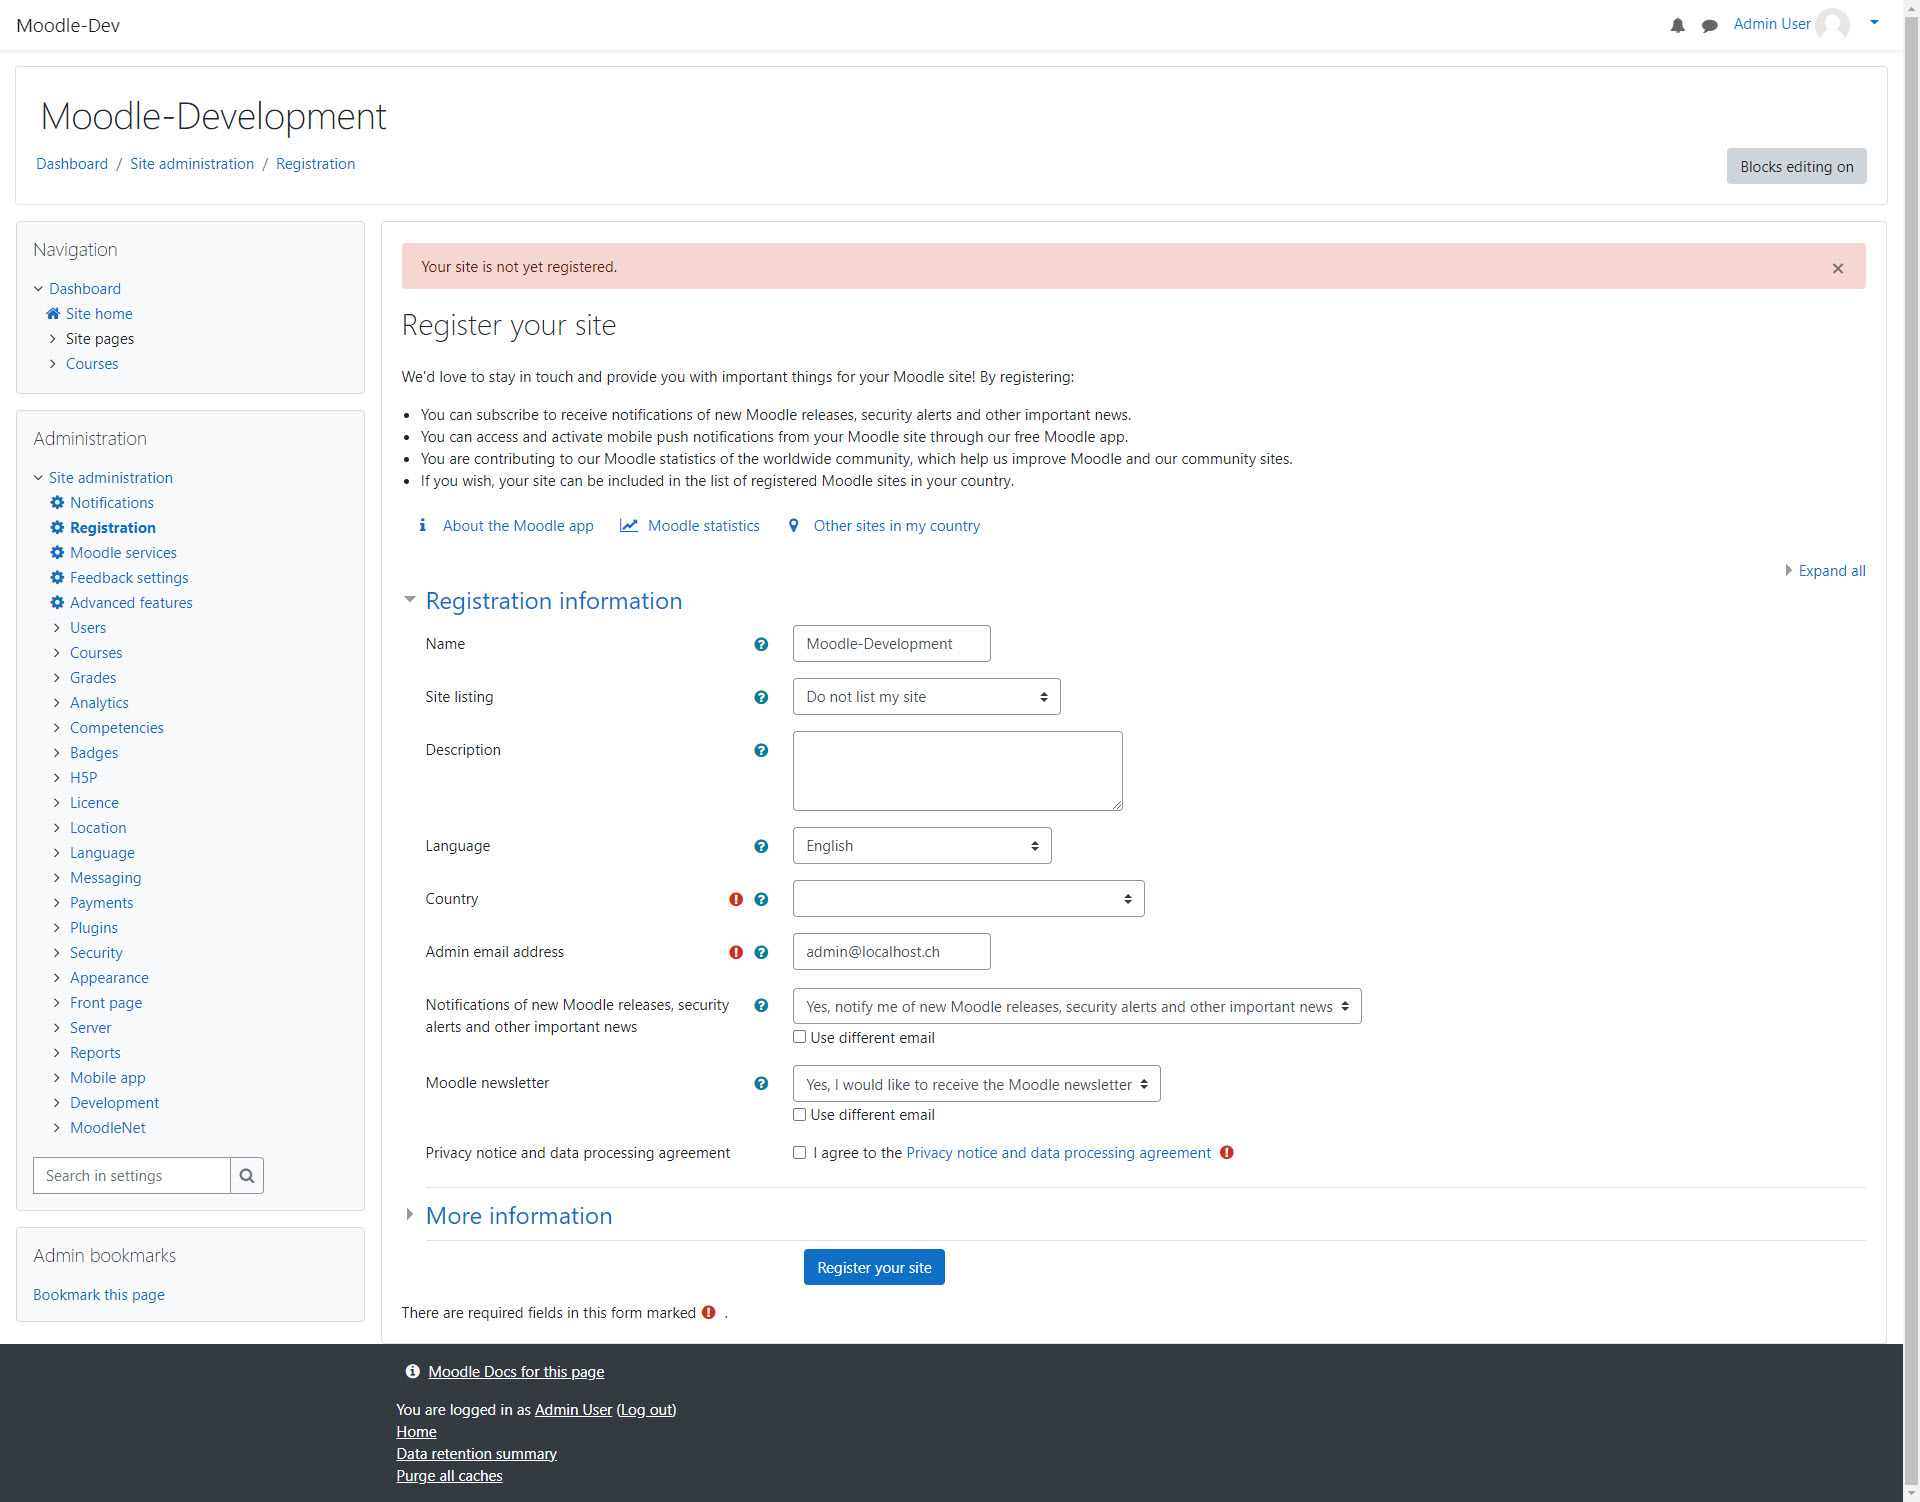Open the empty Country dropdown
This screenshot has height=1502, width=1920.
[x=969, y=899]
